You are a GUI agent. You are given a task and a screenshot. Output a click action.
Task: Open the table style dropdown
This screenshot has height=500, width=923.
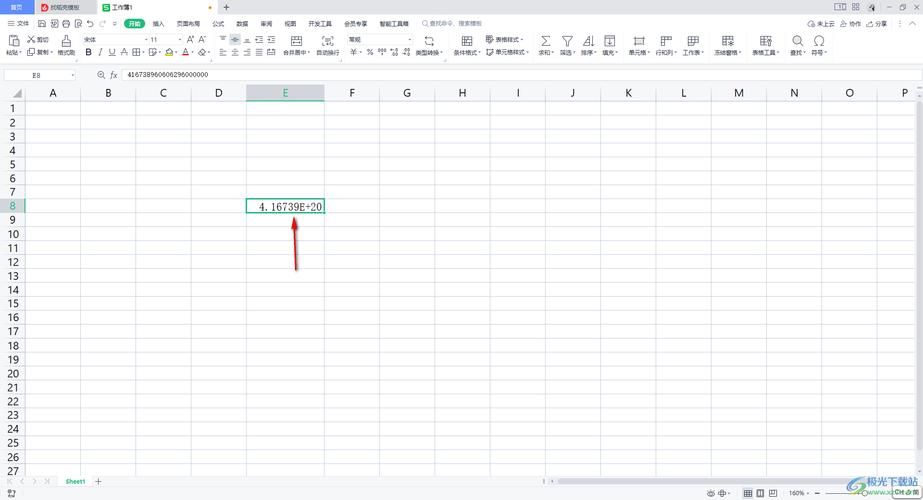coord(504,39)
